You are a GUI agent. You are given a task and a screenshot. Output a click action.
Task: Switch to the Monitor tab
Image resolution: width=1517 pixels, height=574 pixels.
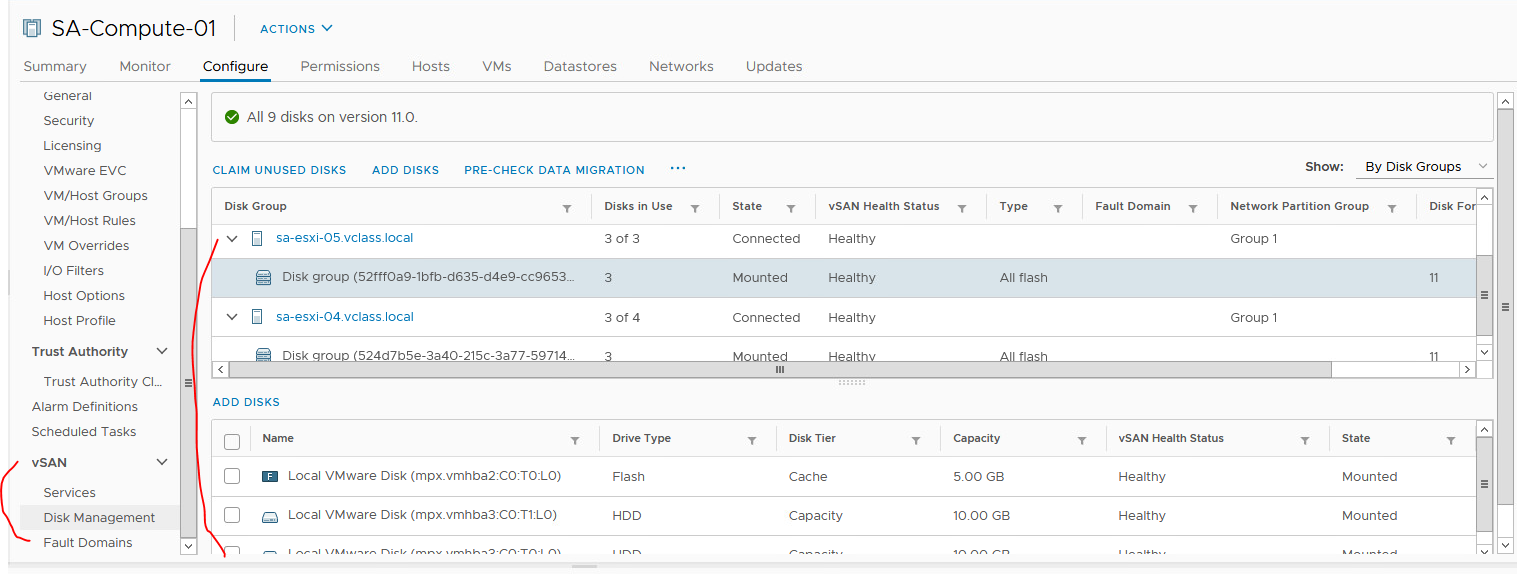pos(145,66)
